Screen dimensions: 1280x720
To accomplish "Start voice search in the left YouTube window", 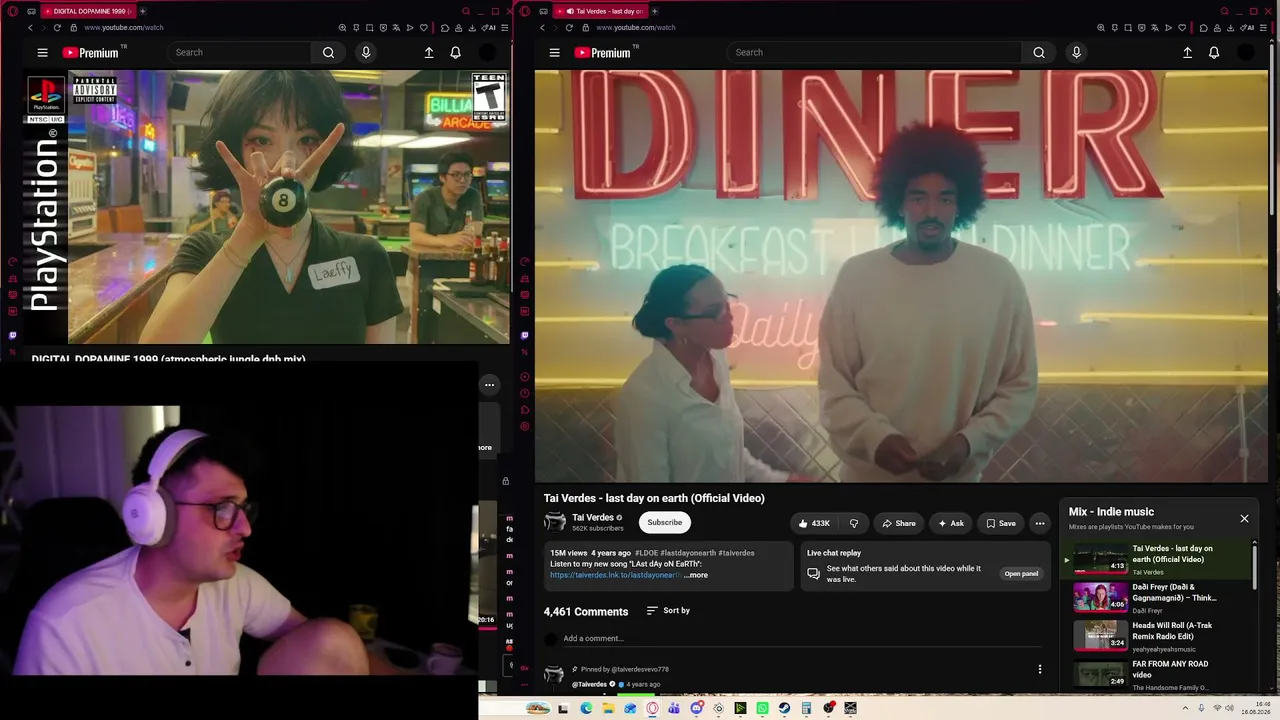I will tap(366, 53).
